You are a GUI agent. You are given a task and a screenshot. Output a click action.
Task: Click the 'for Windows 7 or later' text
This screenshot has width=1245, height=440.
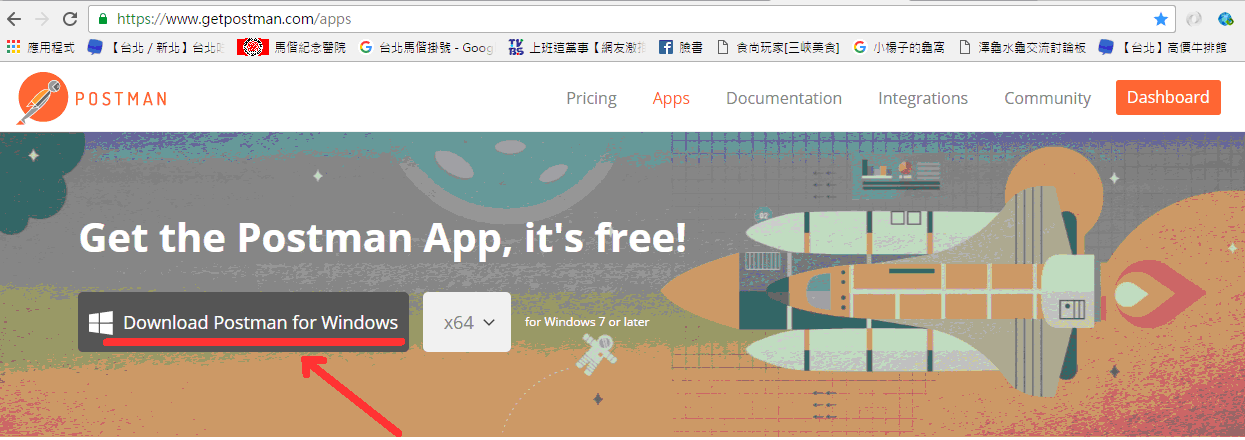587,322
